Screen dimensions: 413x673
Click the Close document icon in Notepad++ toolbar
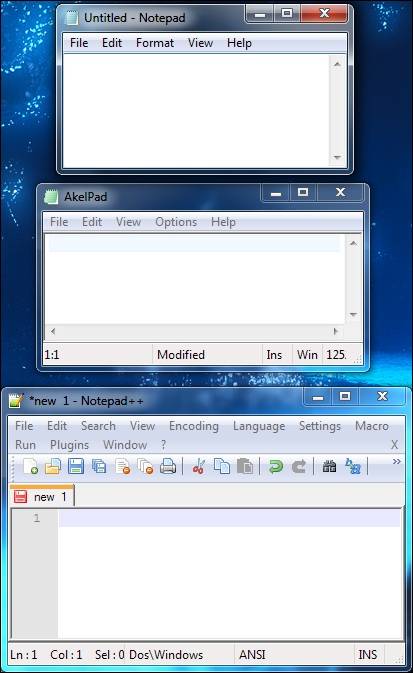[x=123, y=466]
